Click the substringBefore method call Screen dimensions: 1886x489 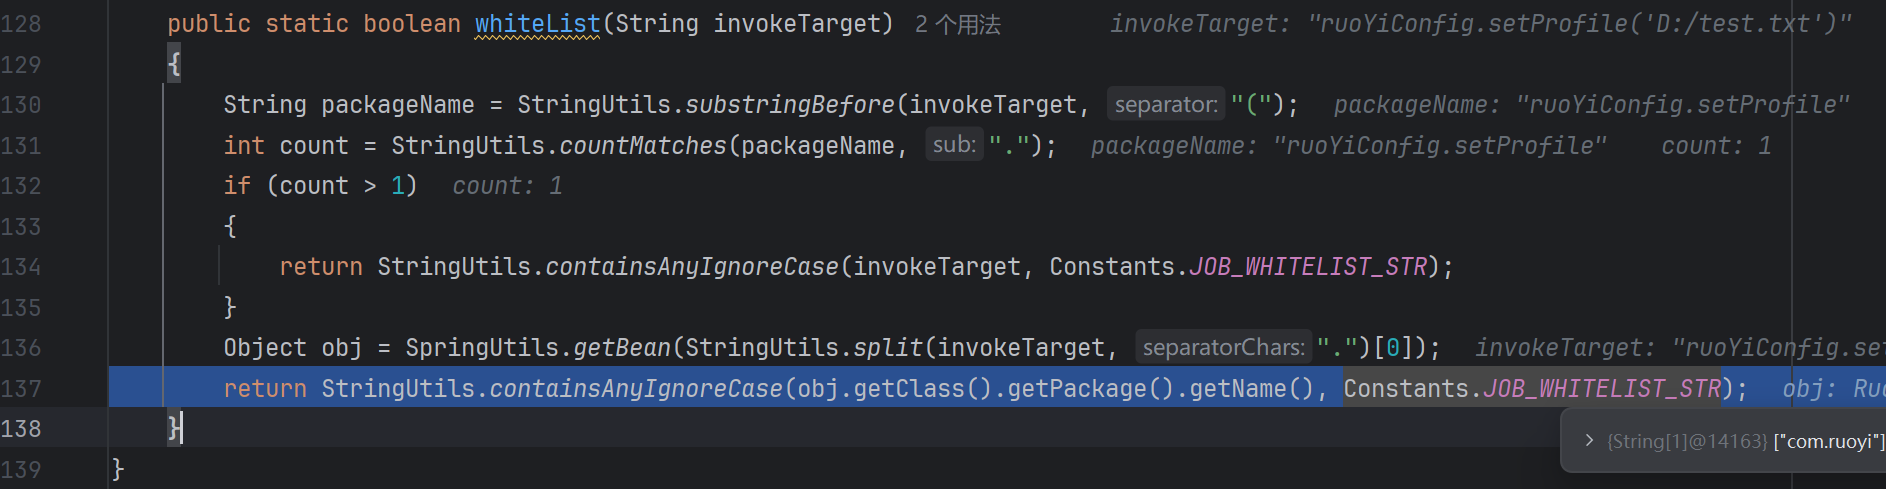pos(790,104)
